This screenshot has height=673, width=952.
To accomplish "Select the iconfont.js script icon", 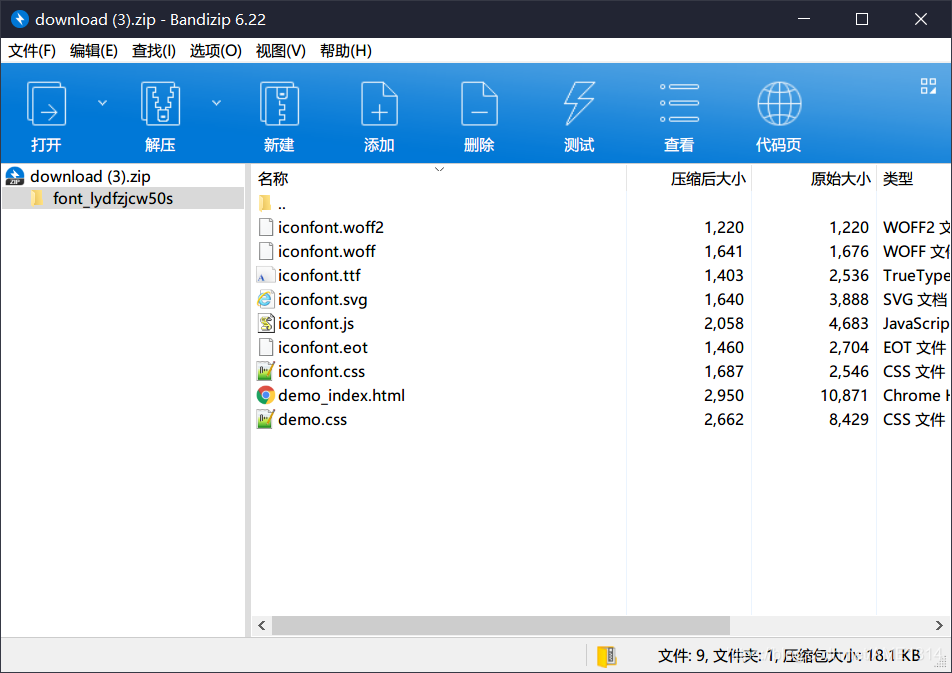I will (x=265, y=323).
